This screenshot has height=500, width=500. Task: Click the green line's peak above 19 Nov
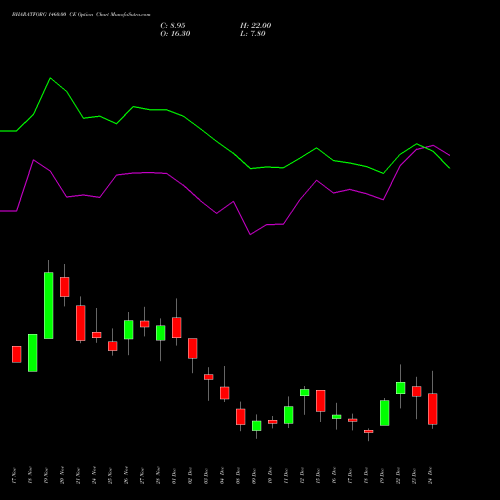pyautogui.click(x=50, y=78)
